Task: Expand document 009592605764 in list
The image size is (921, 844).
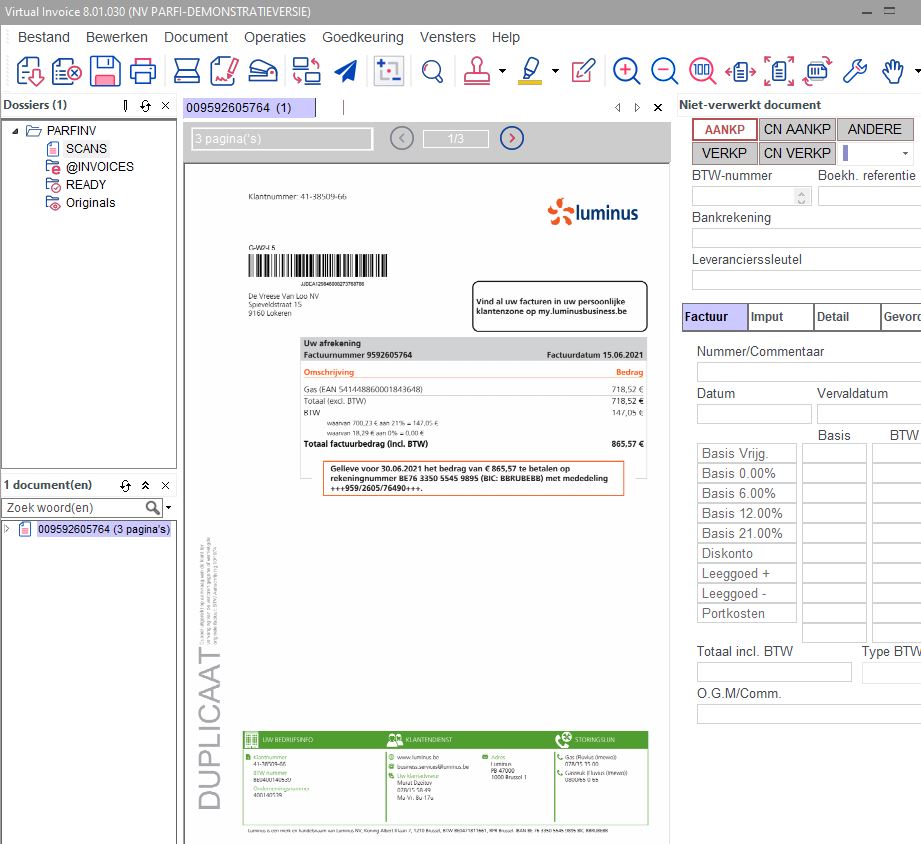Action: (x=7, y=529)
